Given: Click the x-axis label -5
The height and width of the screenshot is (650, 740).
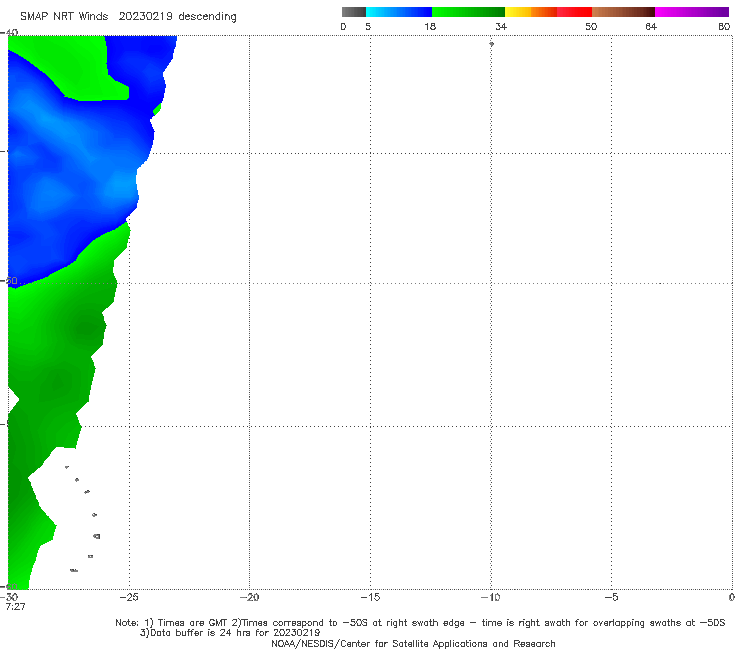Looking at the screenshot, I should (611, 597).
